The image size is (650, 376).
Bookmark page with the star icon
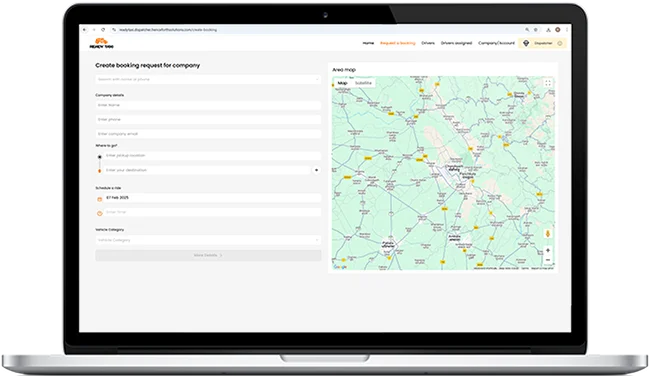pyautogui.click(x=536, y=30)
